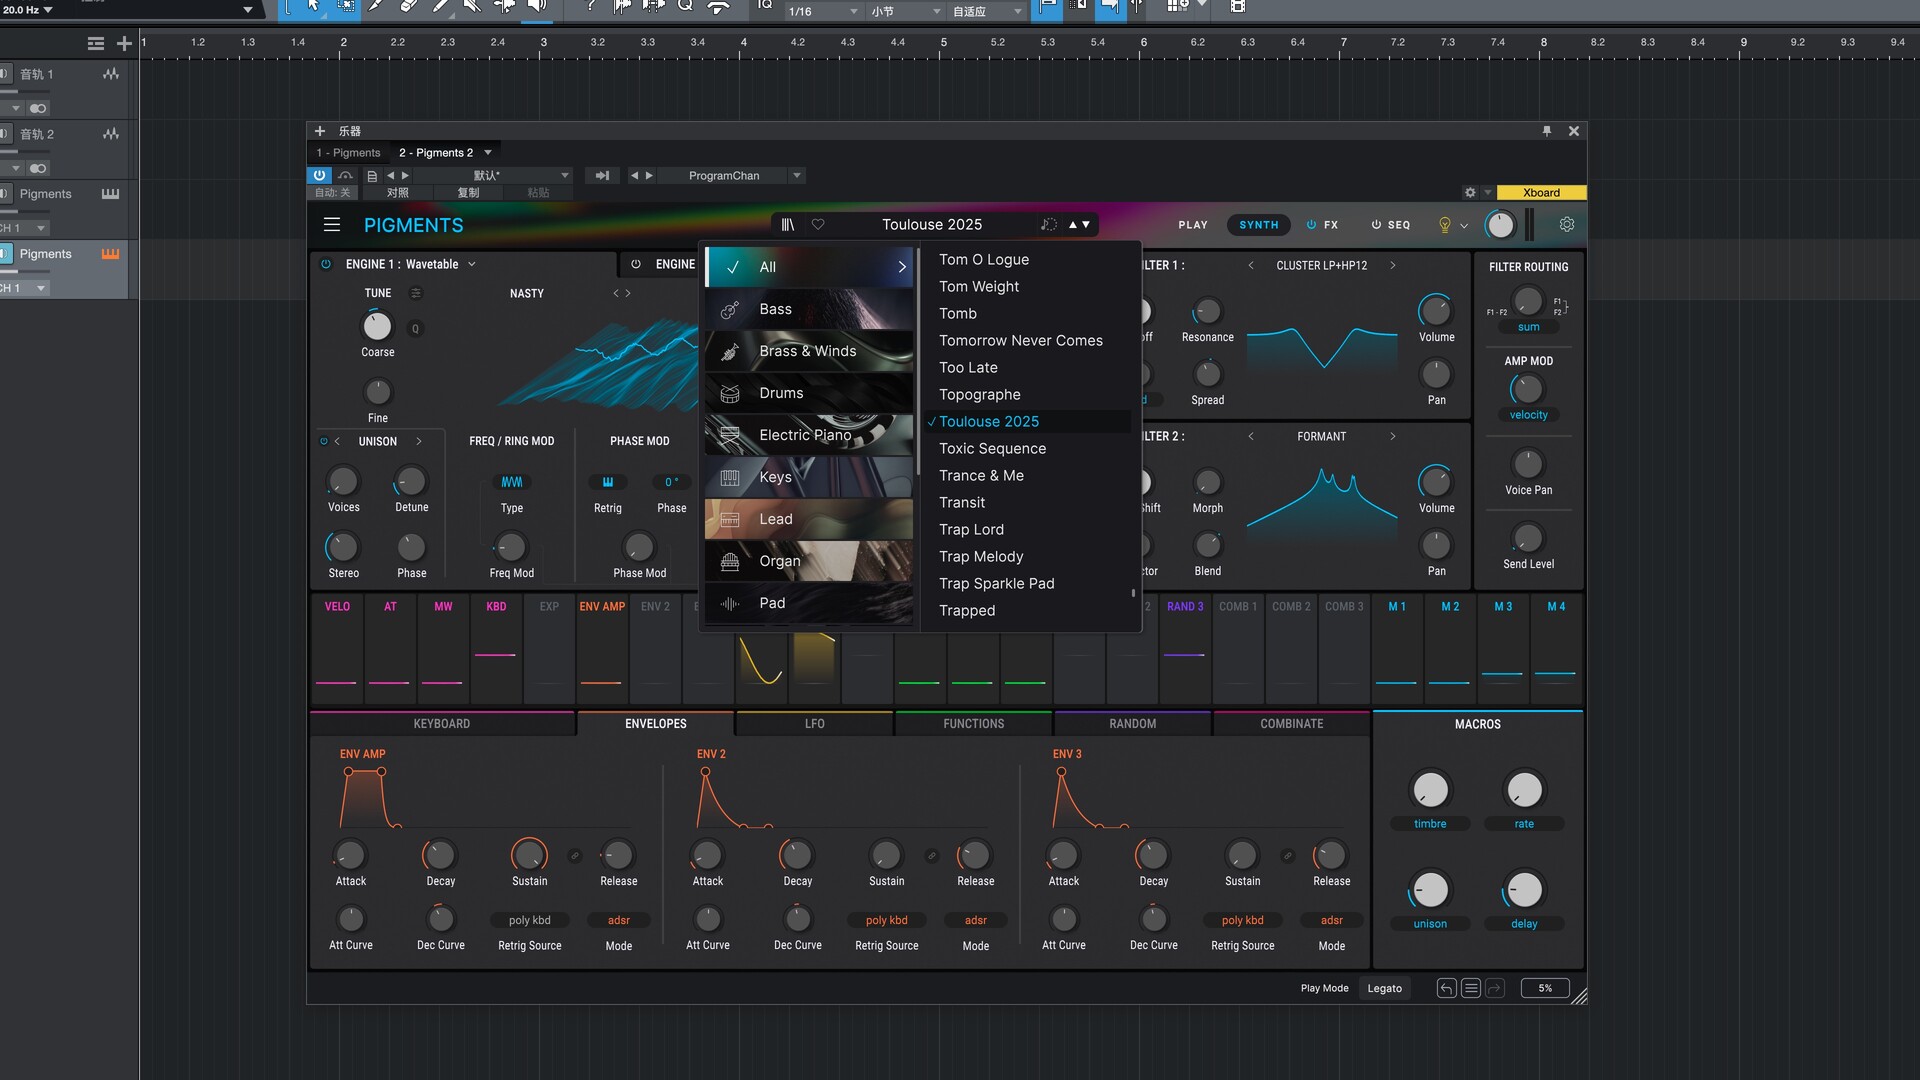Open the ProgramChan parameter dropdown
The image size is (1920, 1080).
click(x=797, y=176)
